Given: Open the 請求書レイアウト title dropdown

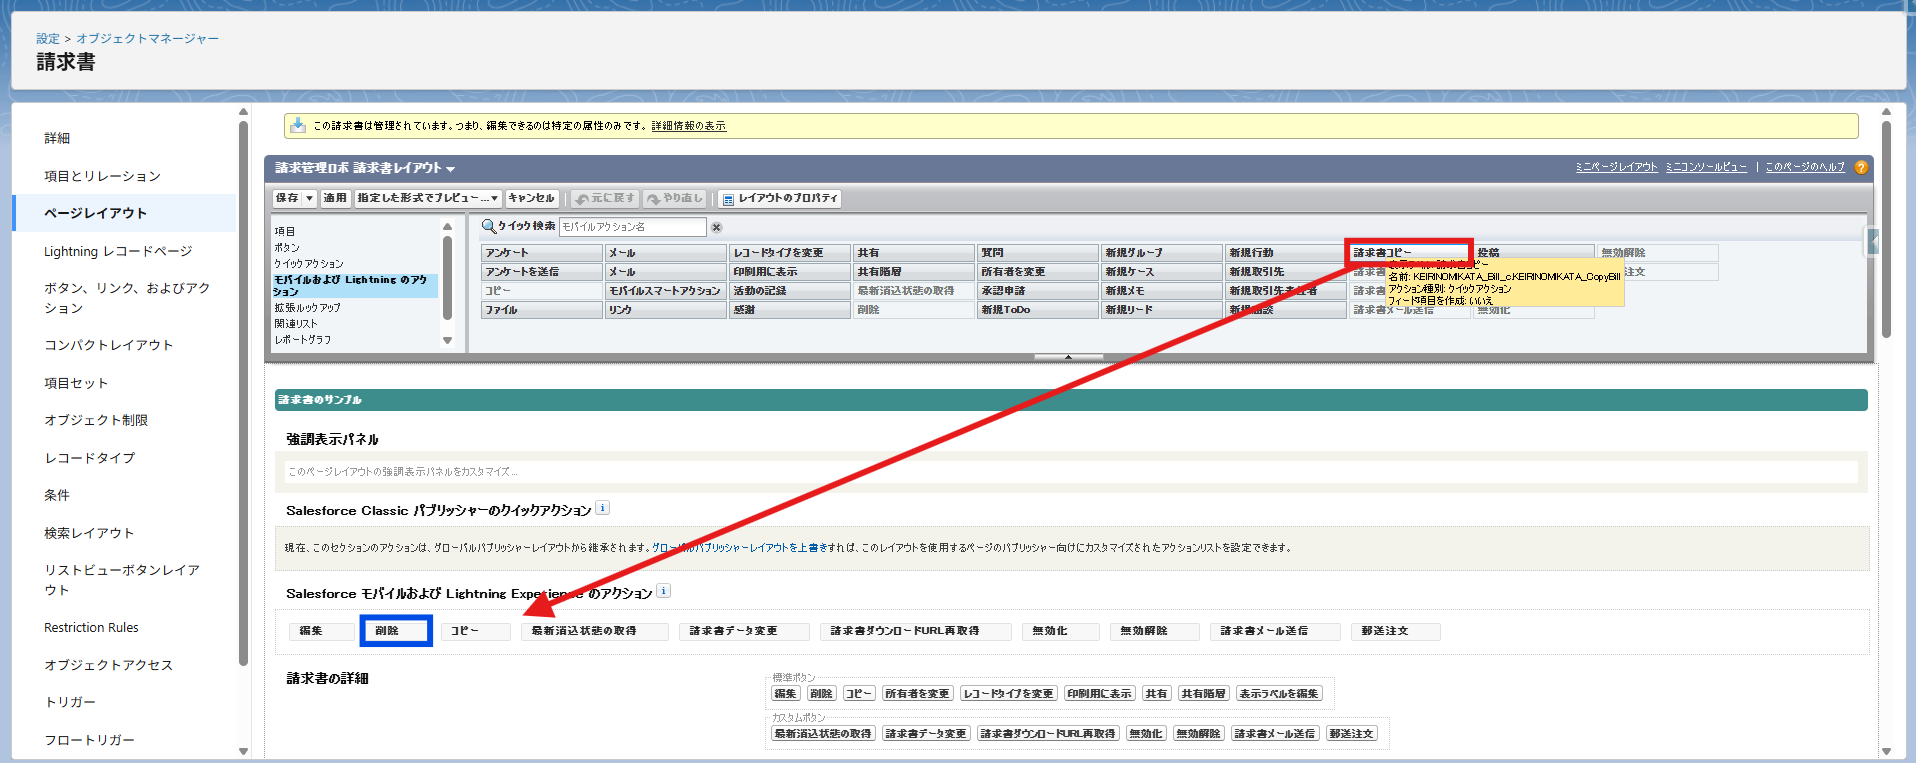Looking at the screenshot, I should pos(451,169).
